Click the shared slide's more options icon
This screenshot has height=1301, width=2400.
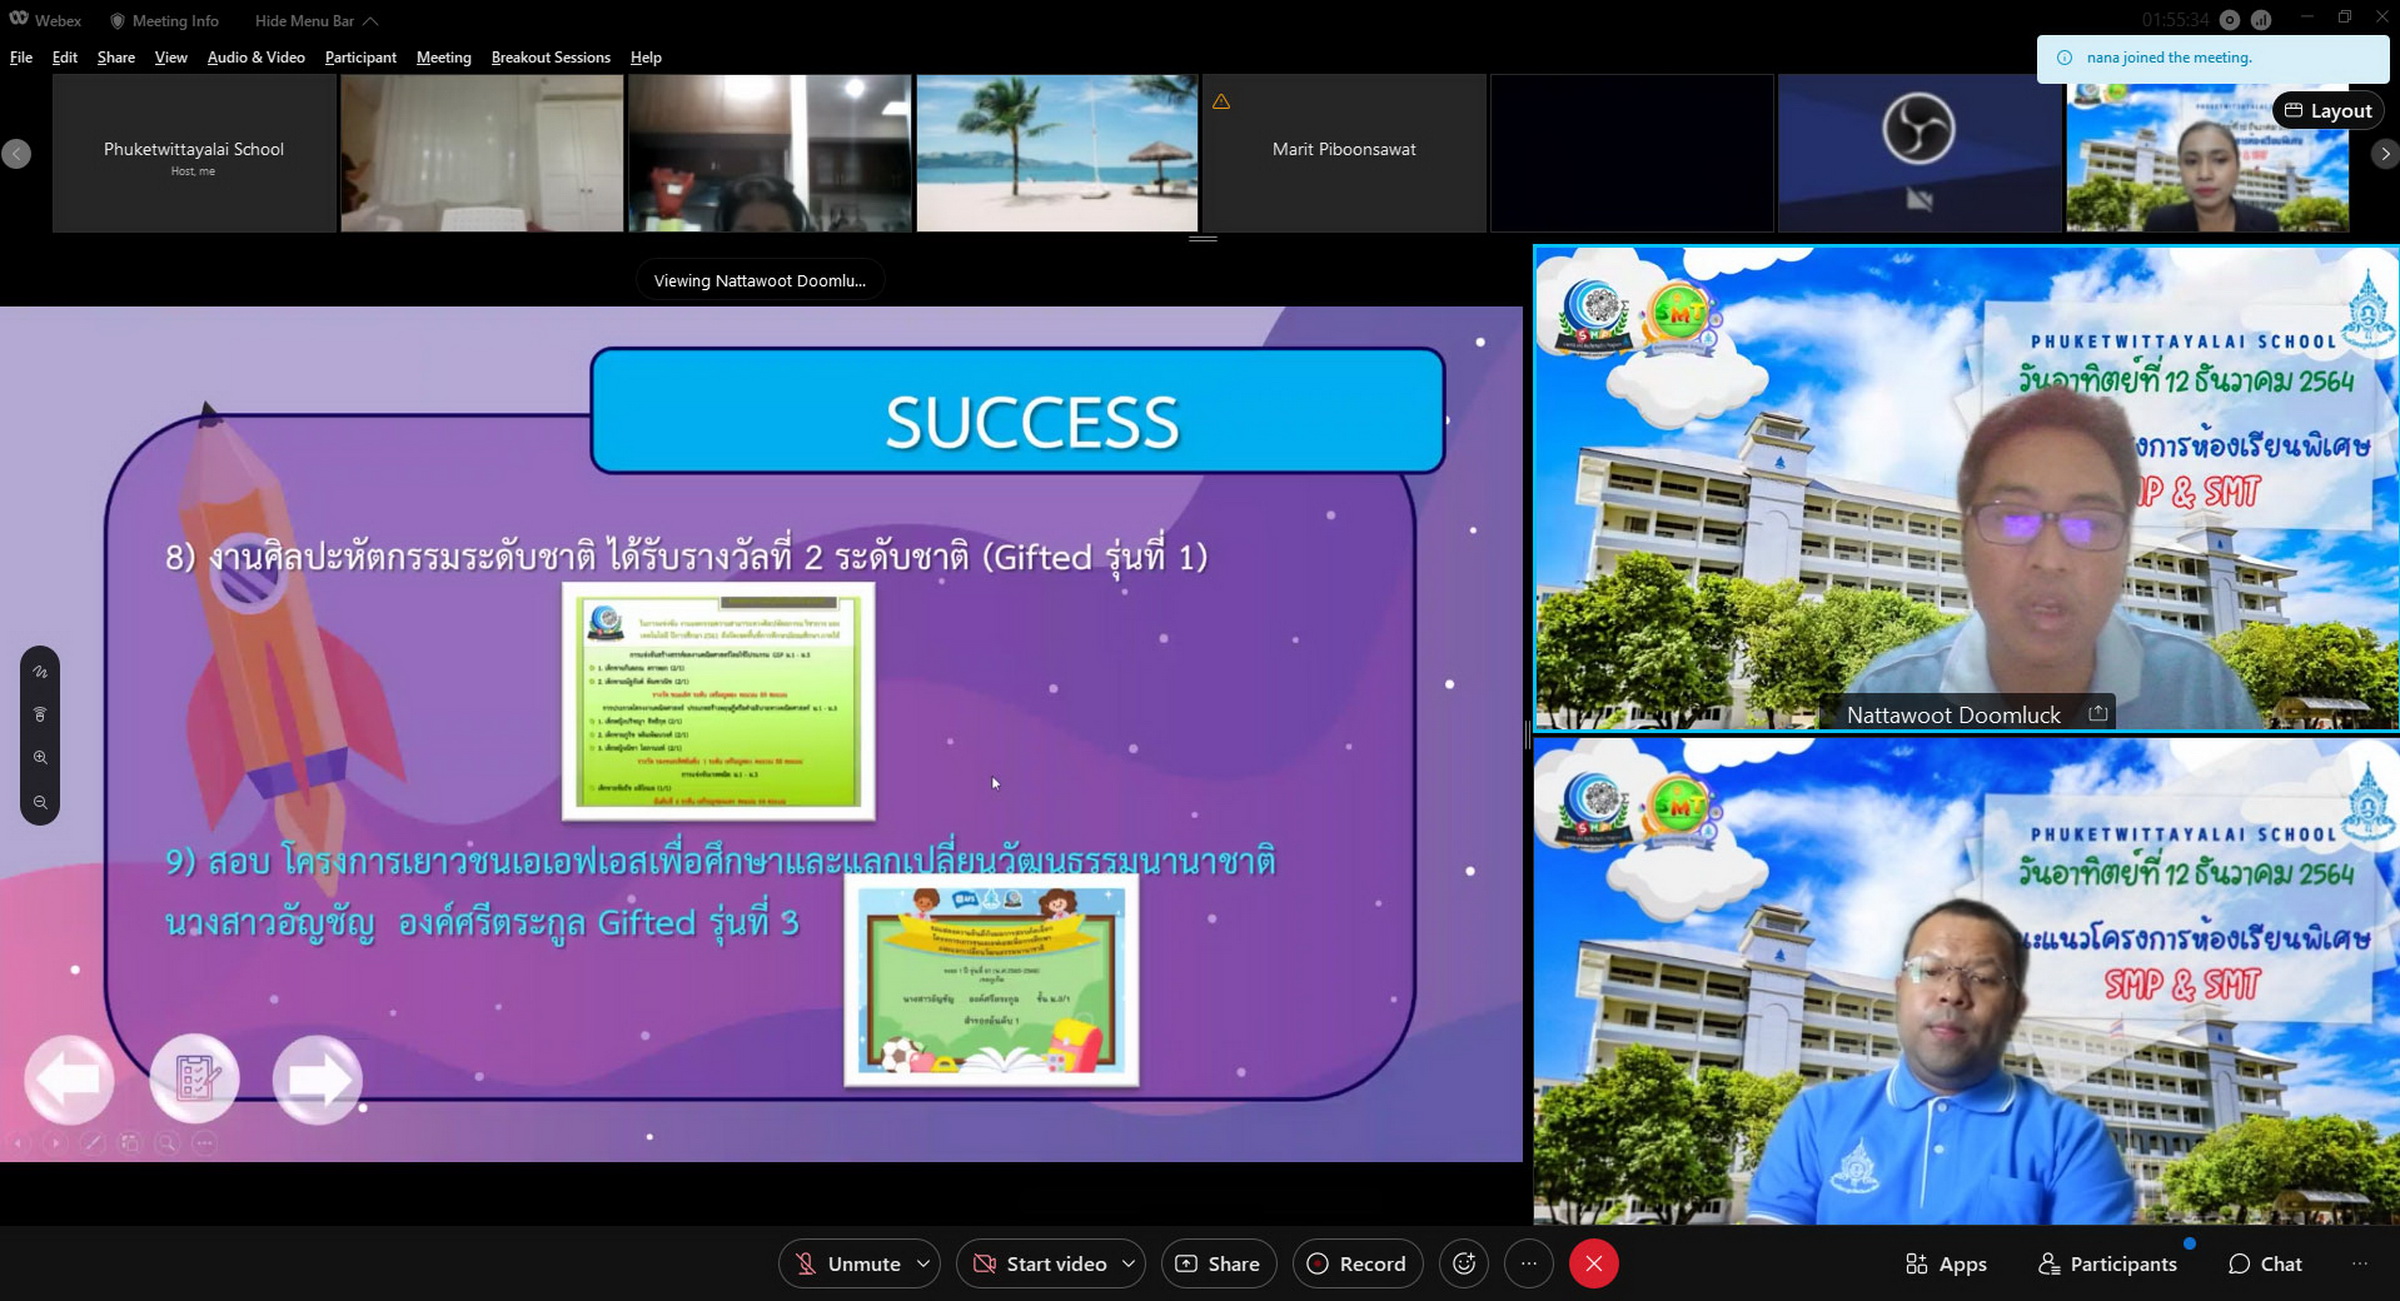pos(204,1142)
